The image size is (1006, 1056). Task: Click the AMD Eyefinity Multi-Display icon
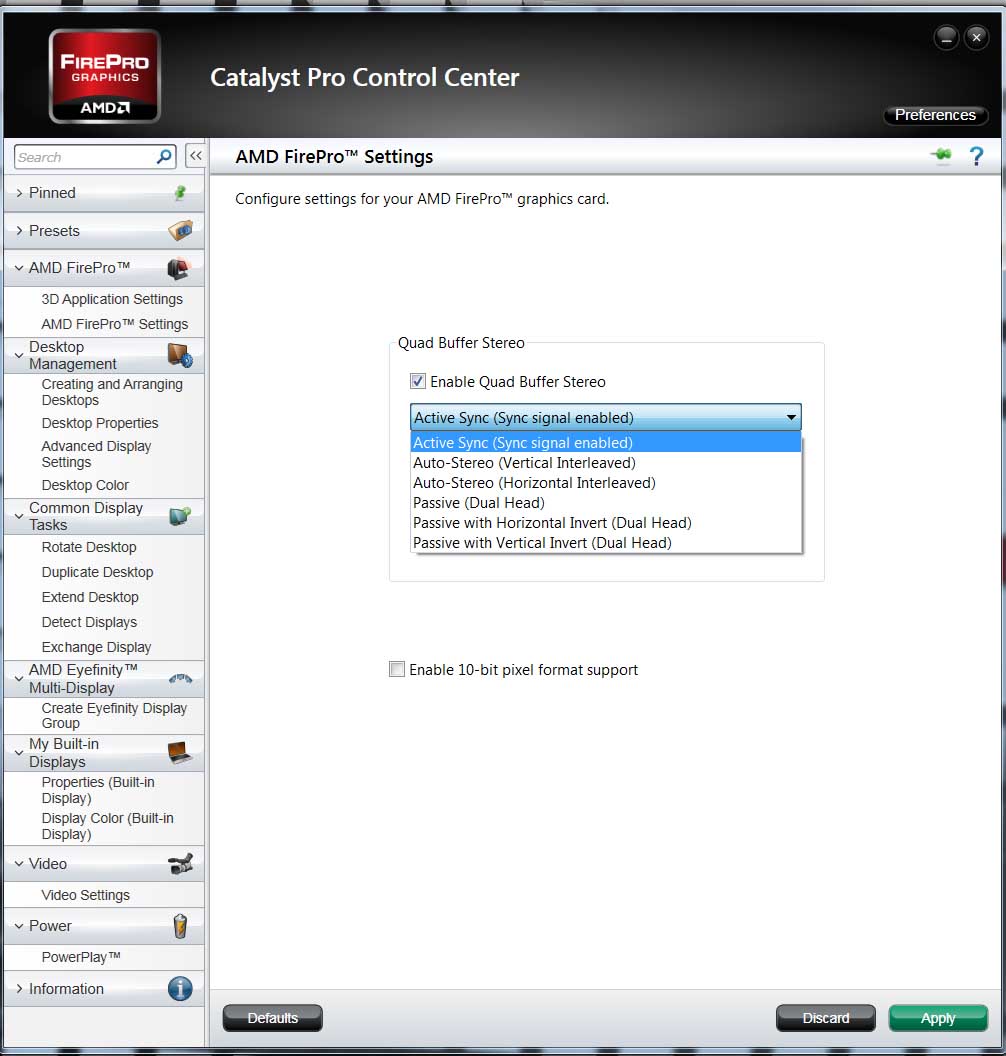pyautogui.click(x=180, y=678)
